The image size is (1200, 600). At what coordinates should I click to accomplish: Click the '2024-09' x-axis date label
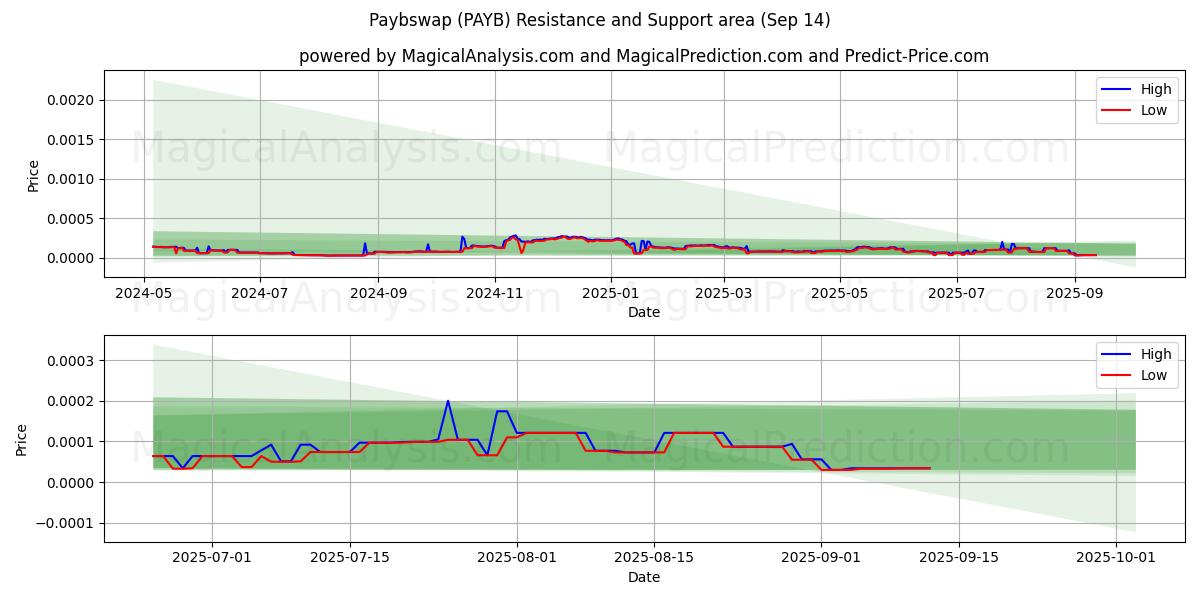(378, 294)
